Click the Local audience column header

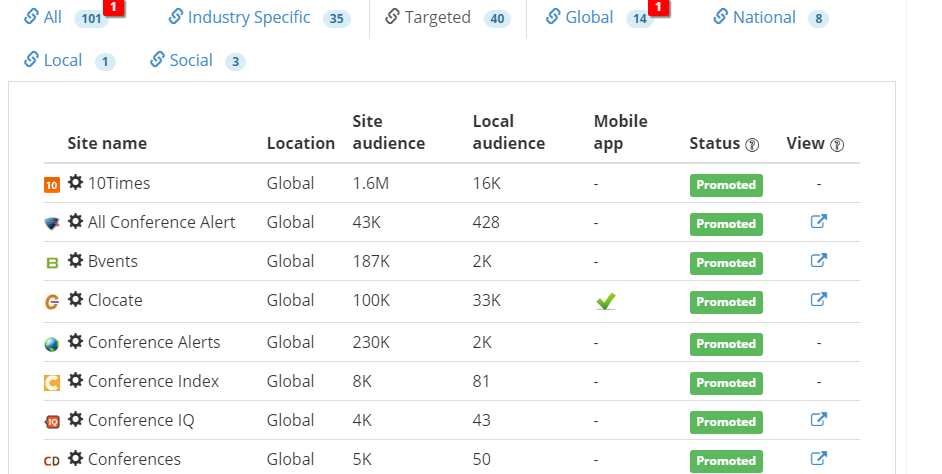tap(508, 132)
